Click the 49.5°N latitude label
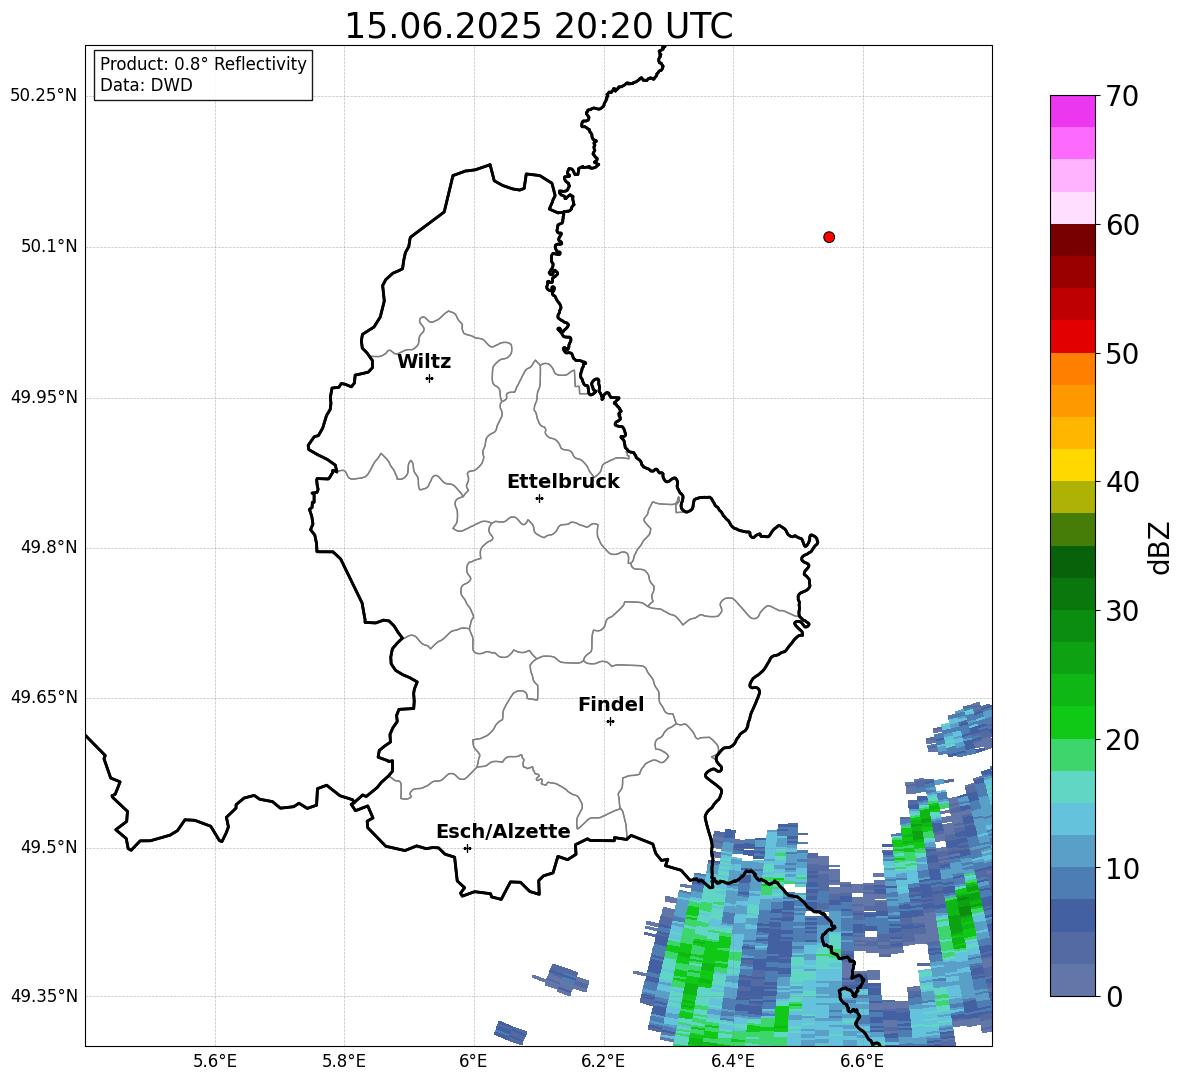Screen dimensions: 1184x1081 click(x=49, y=847)
